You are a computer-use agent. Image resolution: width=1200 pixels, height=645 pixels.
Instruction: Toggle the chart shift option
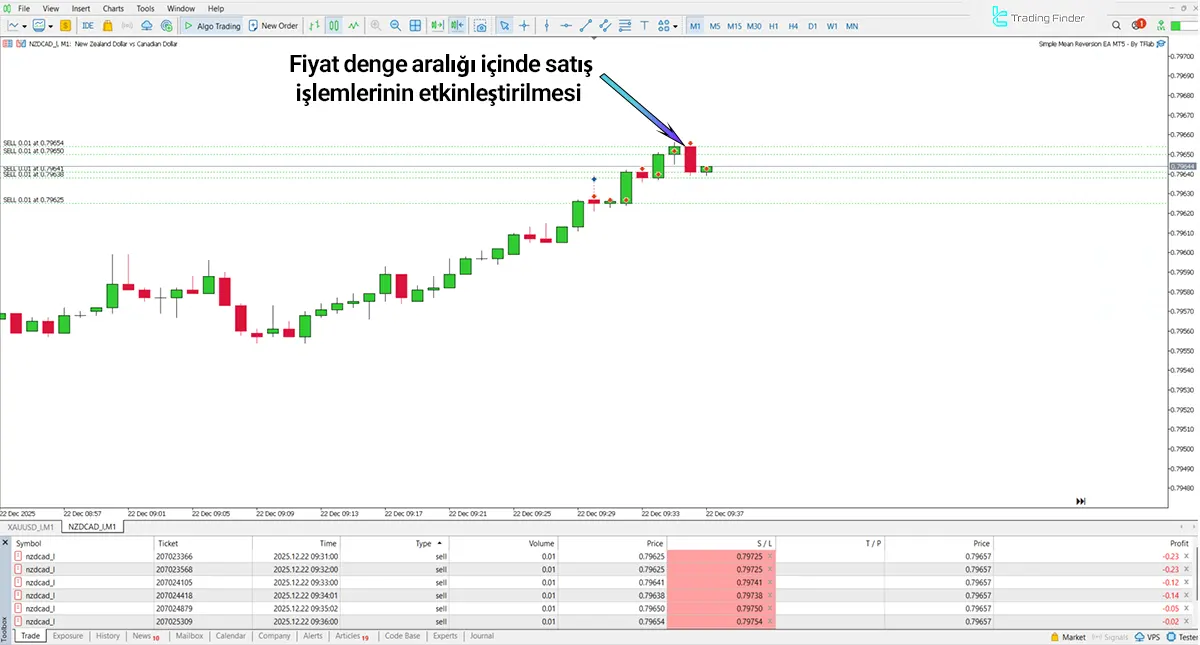pyautogui.click(x=458, y=25)
